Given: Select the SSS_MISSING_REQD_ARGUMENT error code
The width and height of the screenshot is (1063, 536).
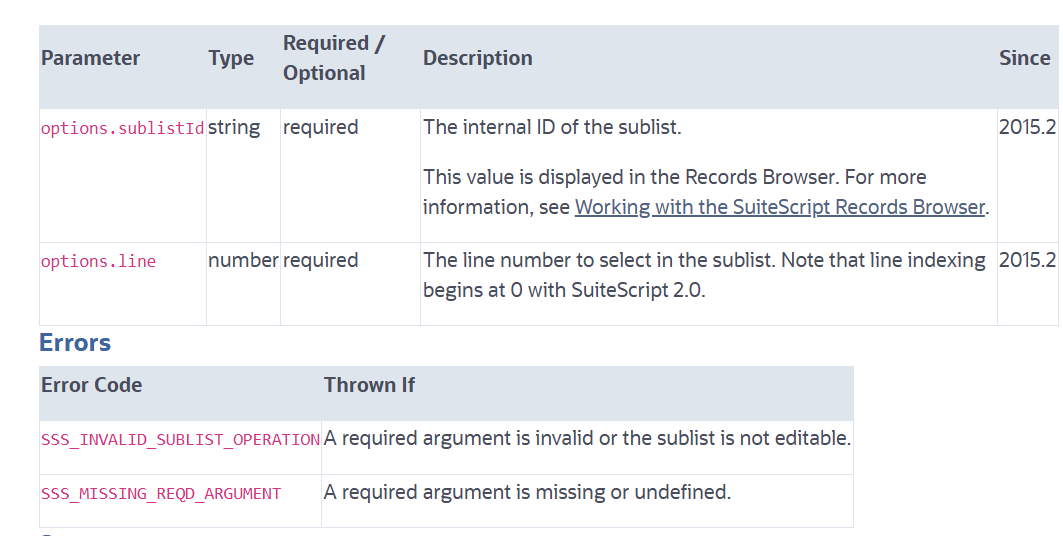Looking at the screenshot, I should [x=160, y=493].
